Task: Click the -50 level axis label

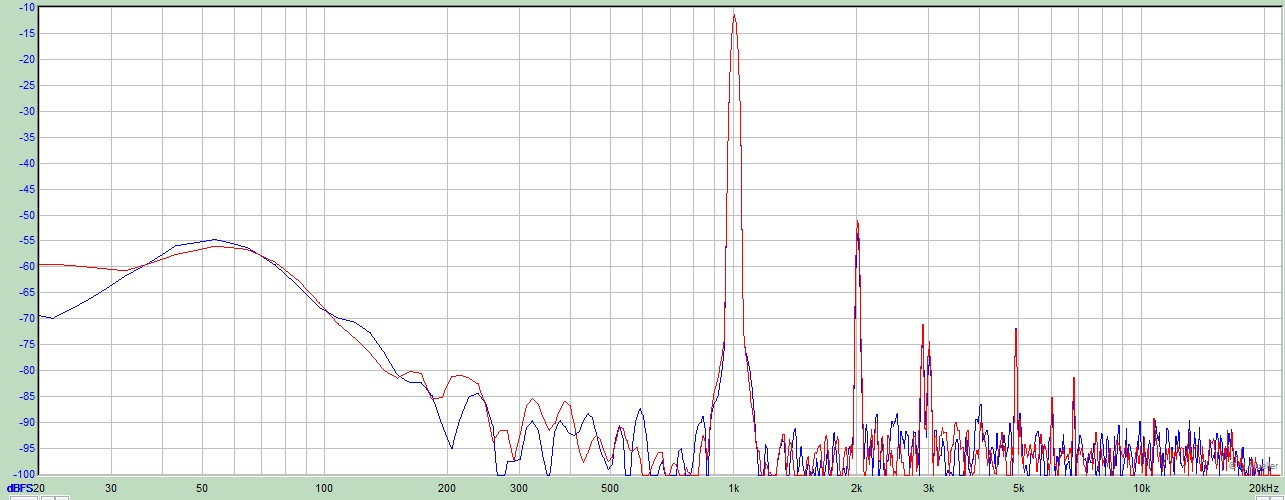Action: point(26,215)
